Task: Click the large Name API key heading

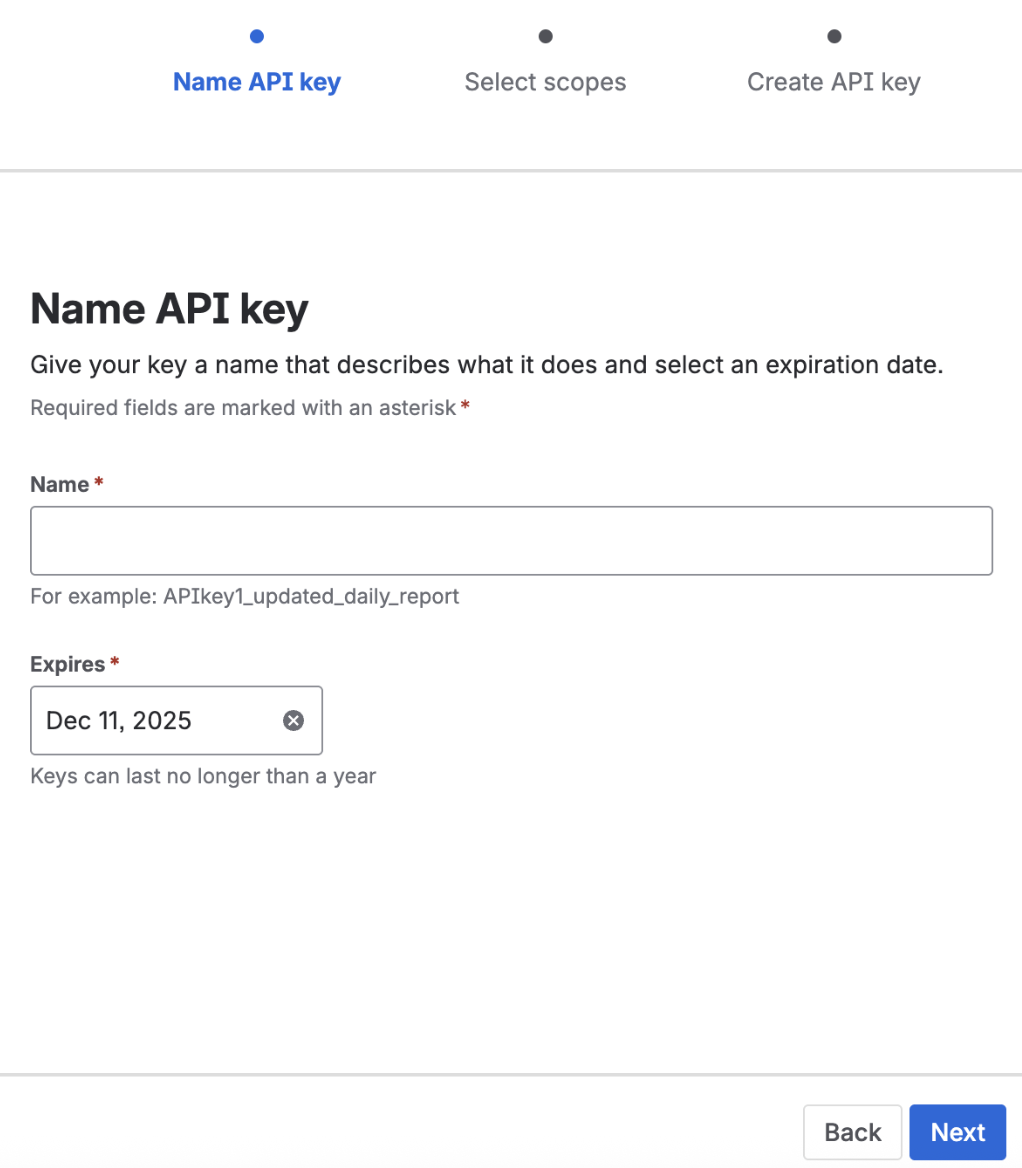Action: (x=170, y=310)
